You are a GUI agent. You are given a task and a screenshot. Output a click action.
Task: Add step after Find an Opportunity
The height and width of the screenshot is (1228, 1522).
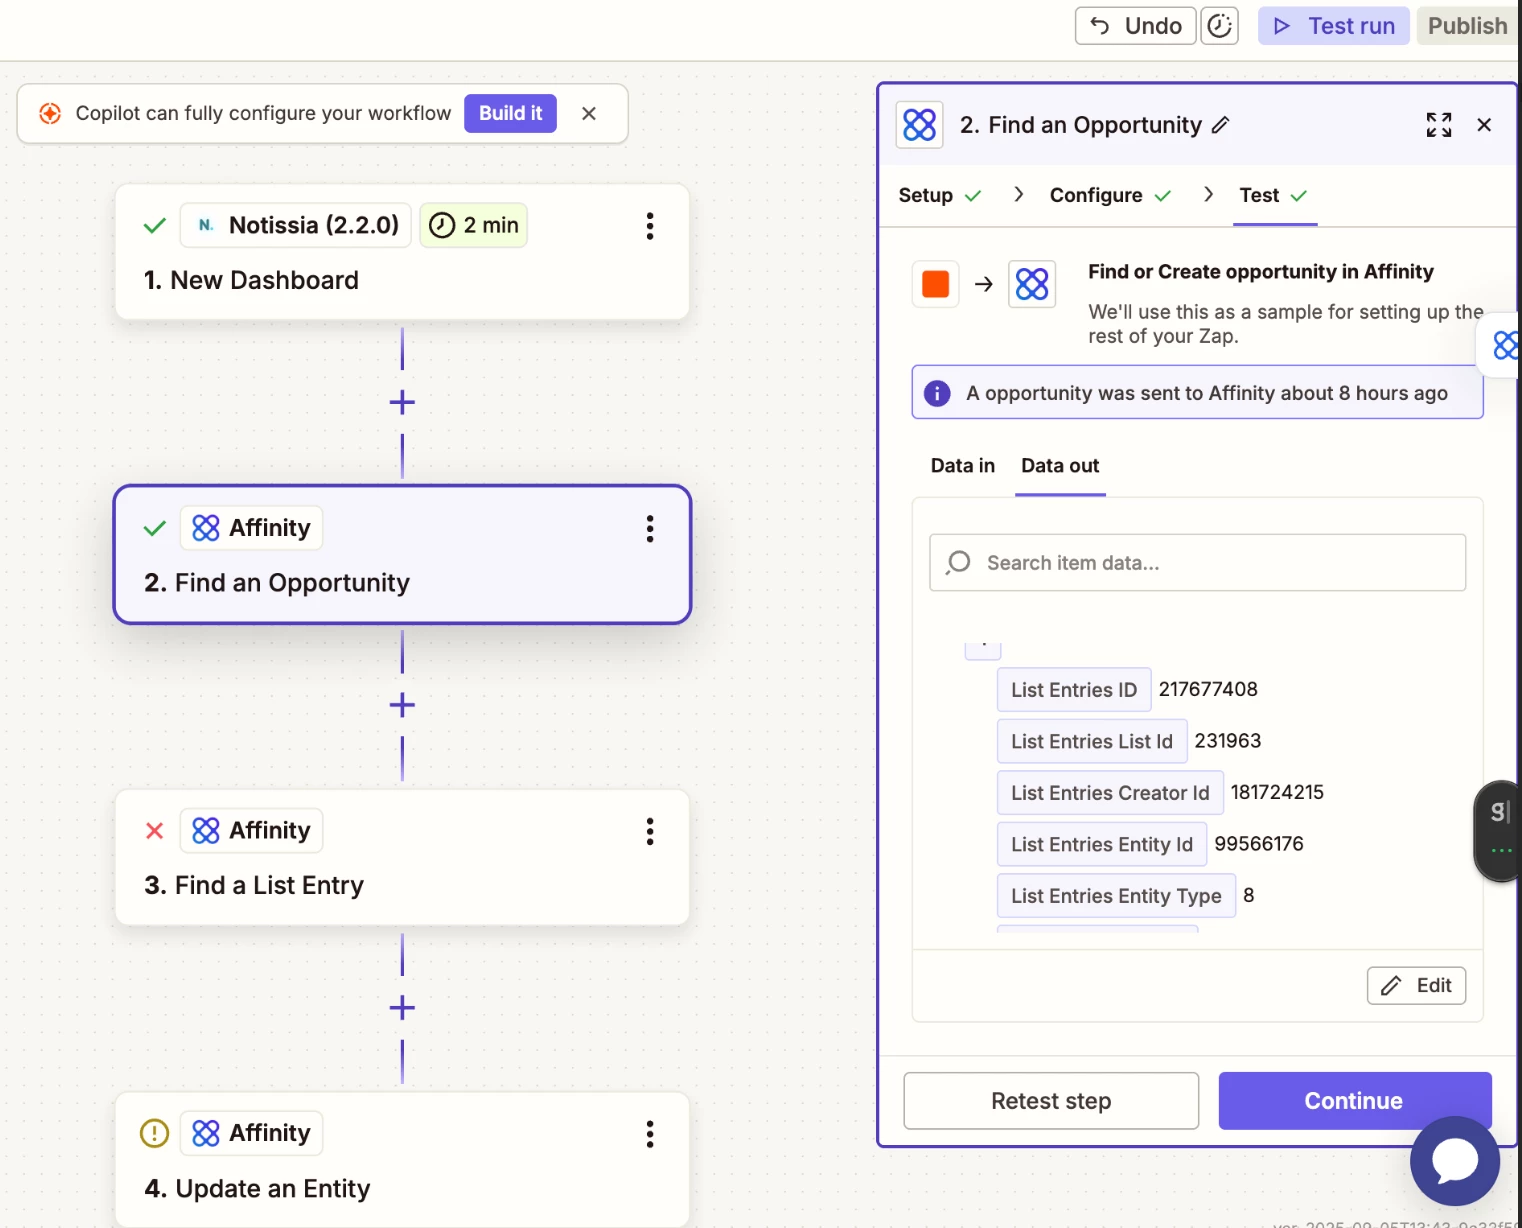tap(402, 706)
